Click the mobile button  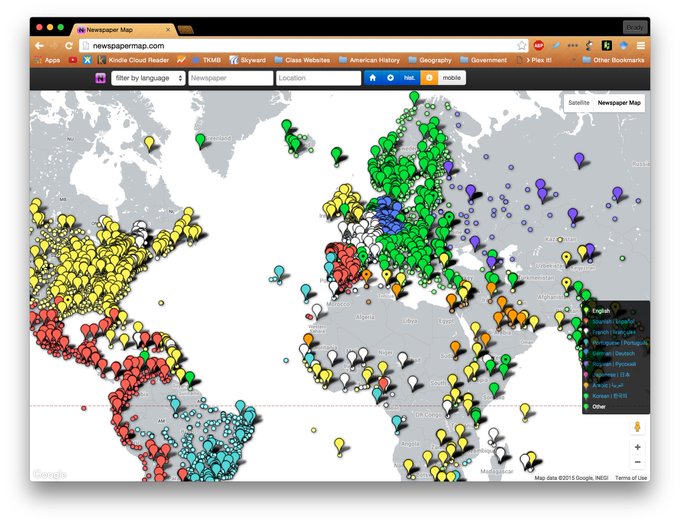[x=452, y=77]
